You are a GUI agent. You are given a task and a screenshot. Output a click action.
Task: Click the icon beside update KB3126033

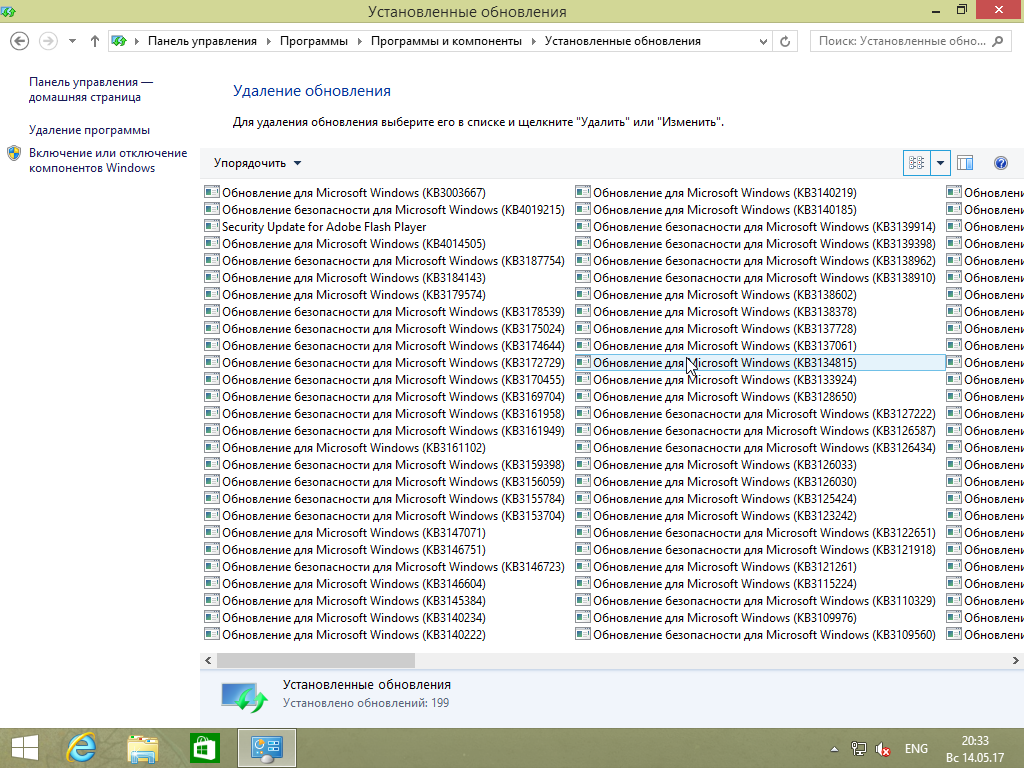(583, 464)
